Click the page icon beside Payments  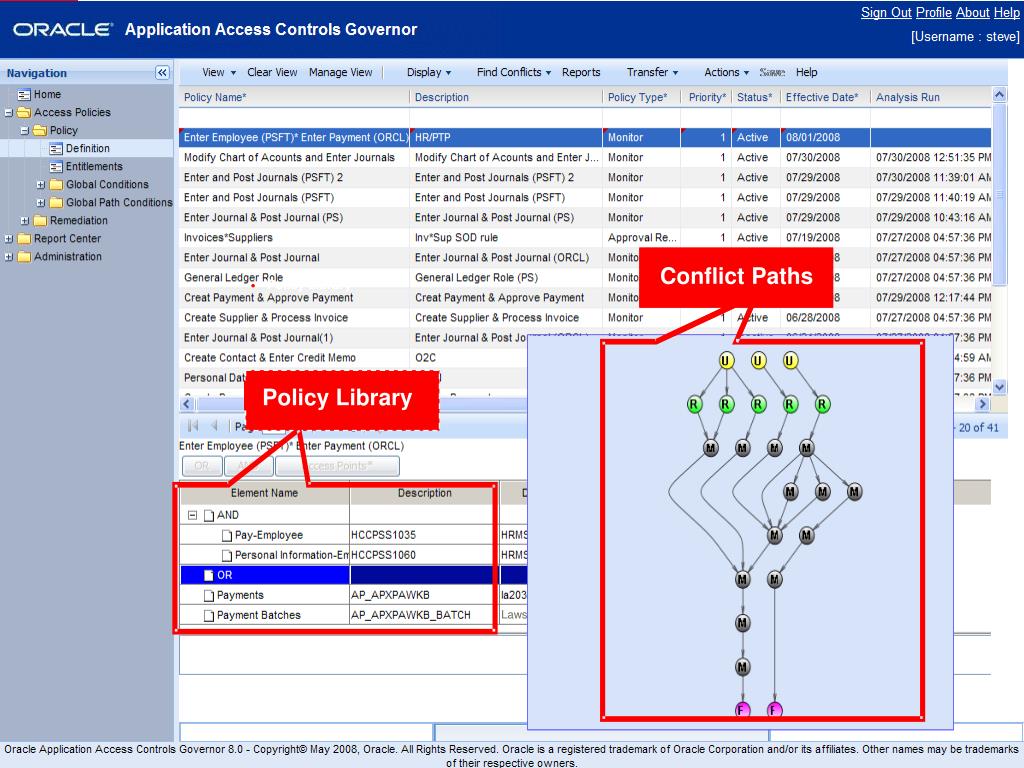coord(209,596)
